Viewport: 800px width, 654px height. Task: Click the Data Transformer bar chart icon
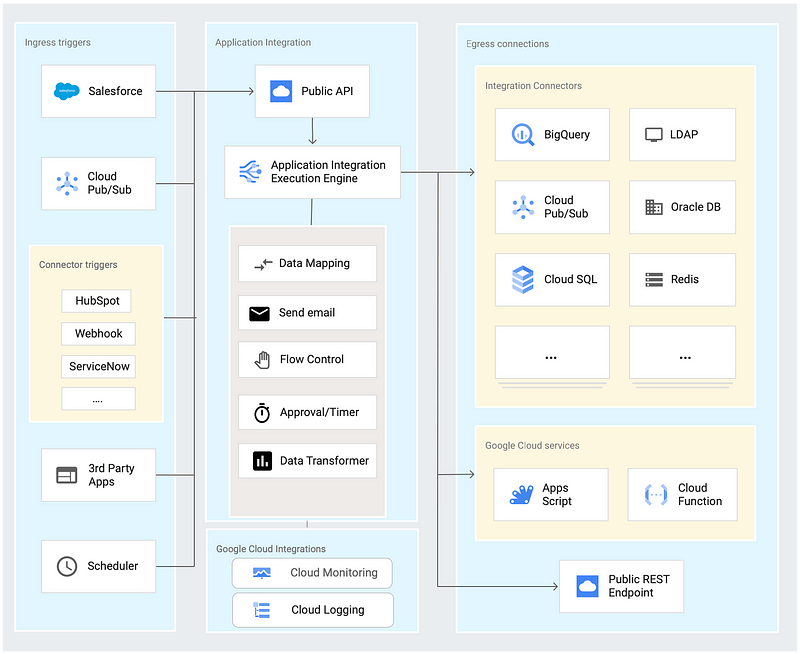262,461
